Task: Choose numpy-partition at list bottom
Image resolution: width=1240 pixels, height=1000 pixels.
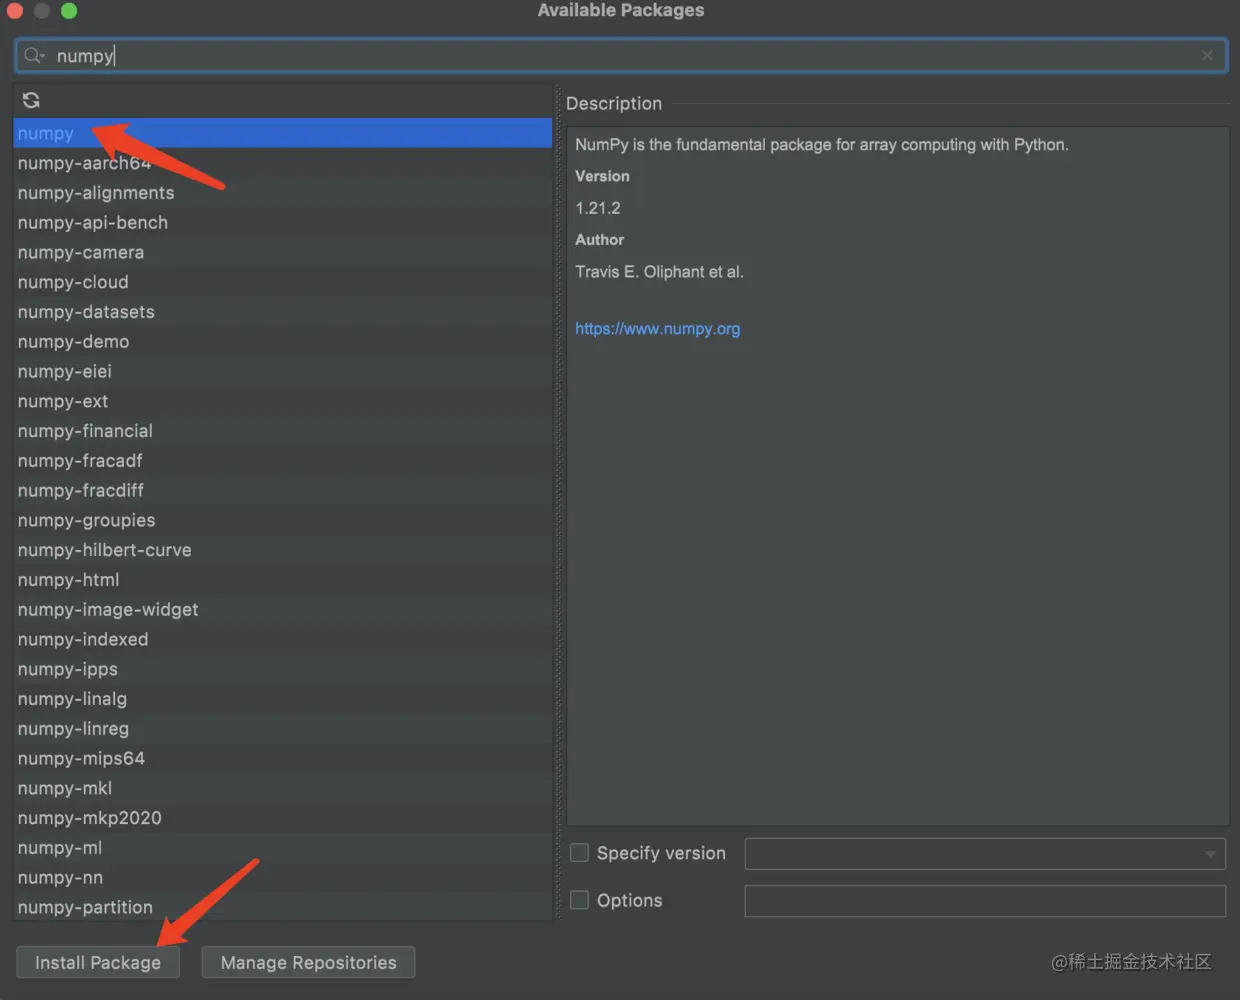Action: 85,907
